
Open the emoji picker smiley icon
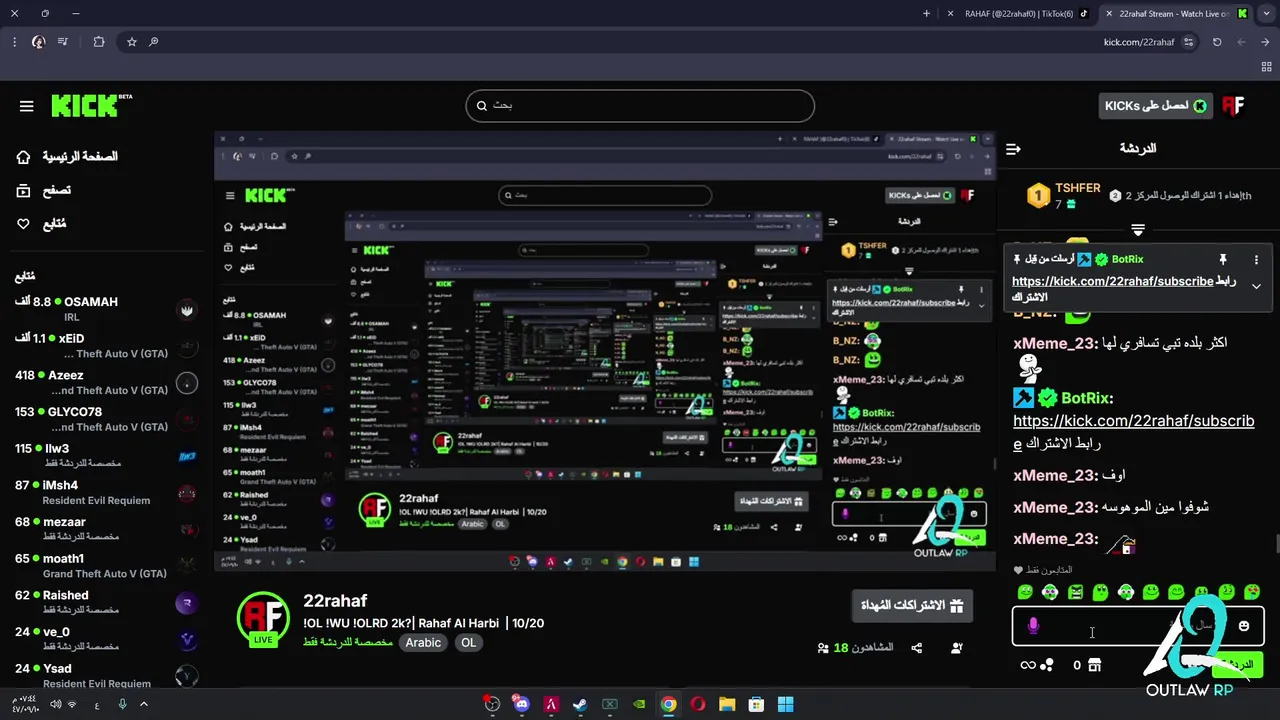pos(1243,626)
